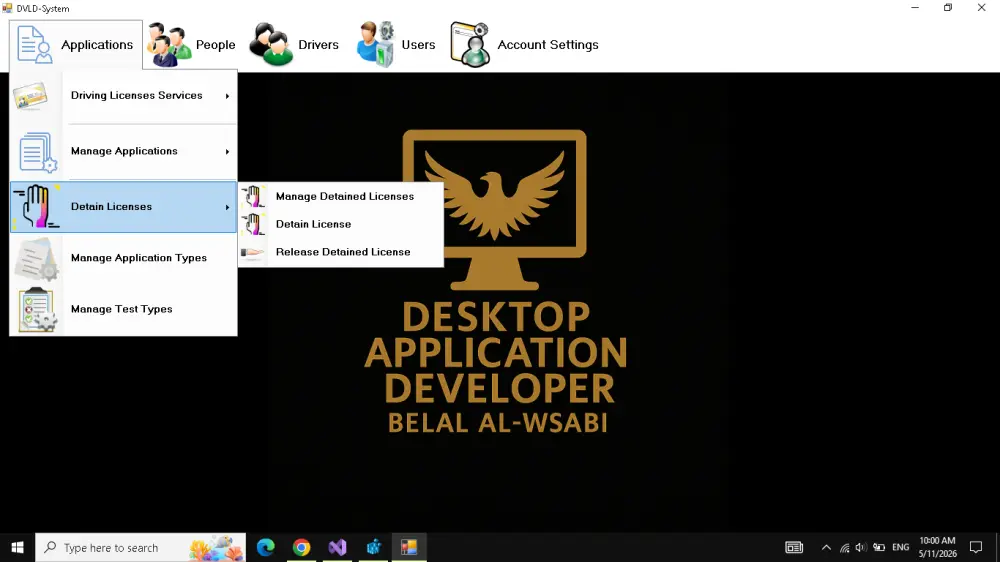Choose Release Detained License
The height and width of the screenshot is (562, 1000).
coord(341,252)
